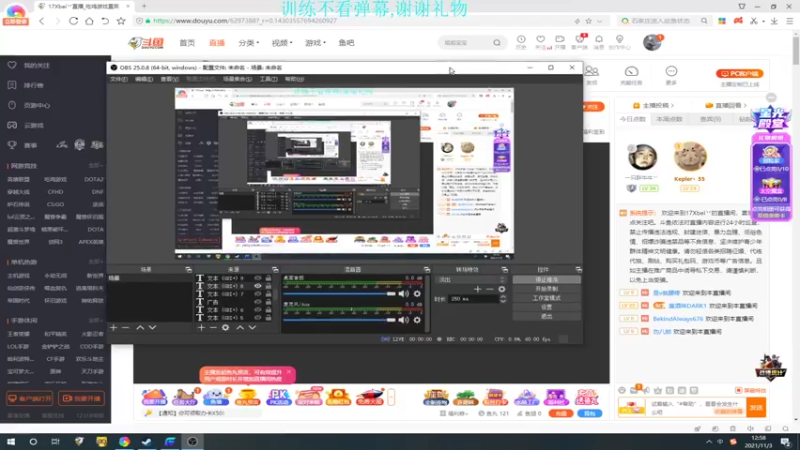Pop out the Controls dock panel
Screen dimensions: 800x450
578,269
